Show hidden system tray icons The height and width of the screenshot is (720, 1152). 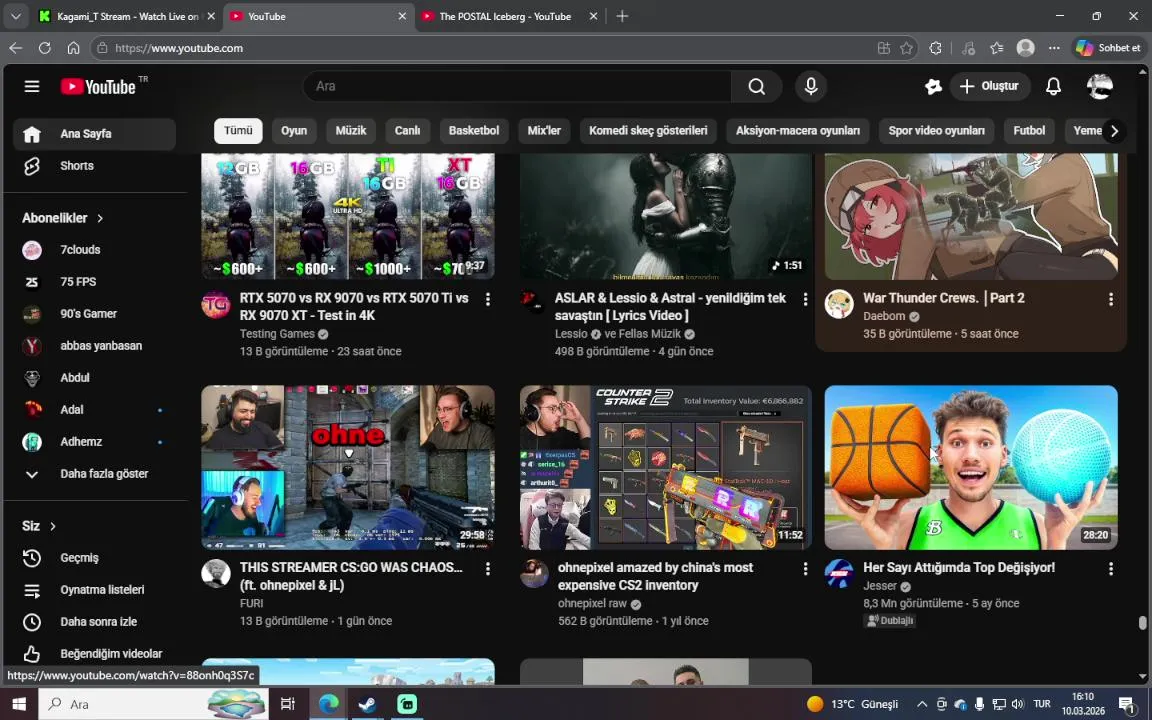point(922,704)
